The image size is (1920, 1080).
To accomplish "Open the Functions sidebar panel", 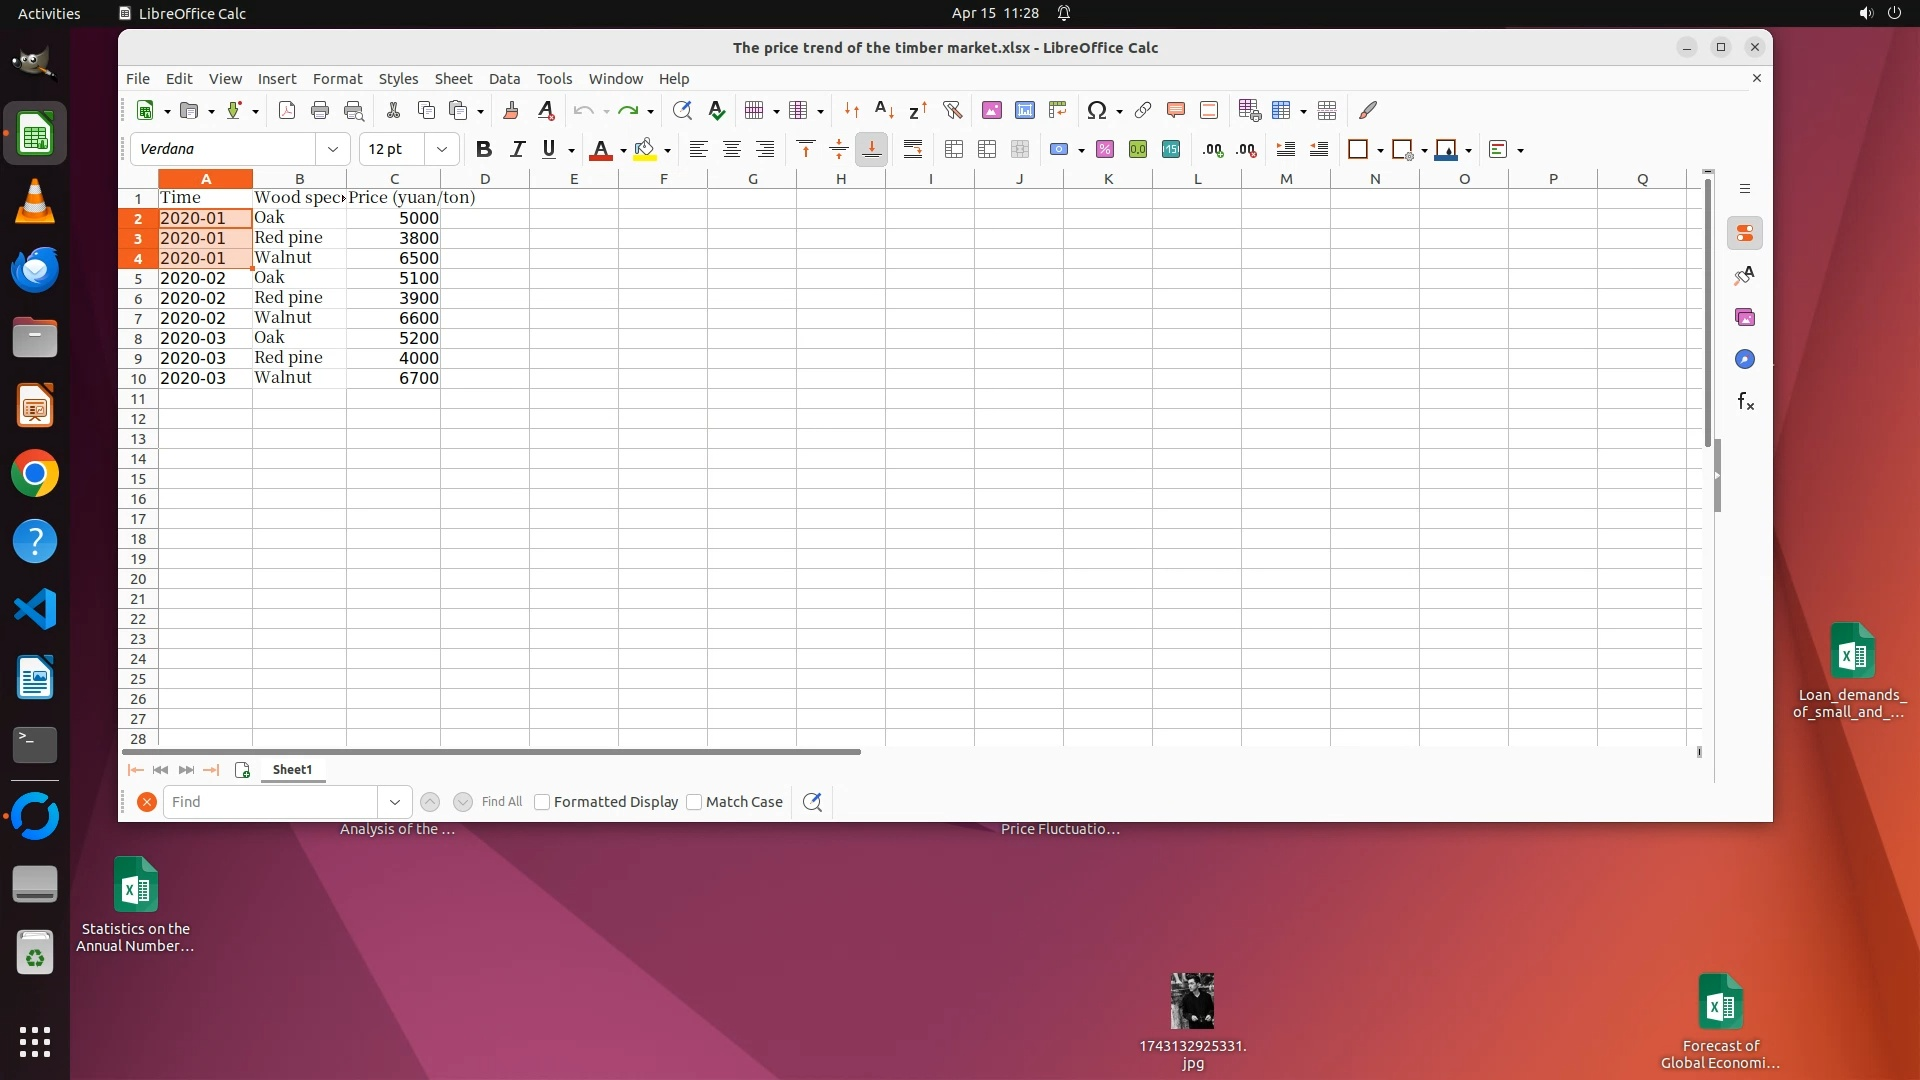I will (1745, 401).
